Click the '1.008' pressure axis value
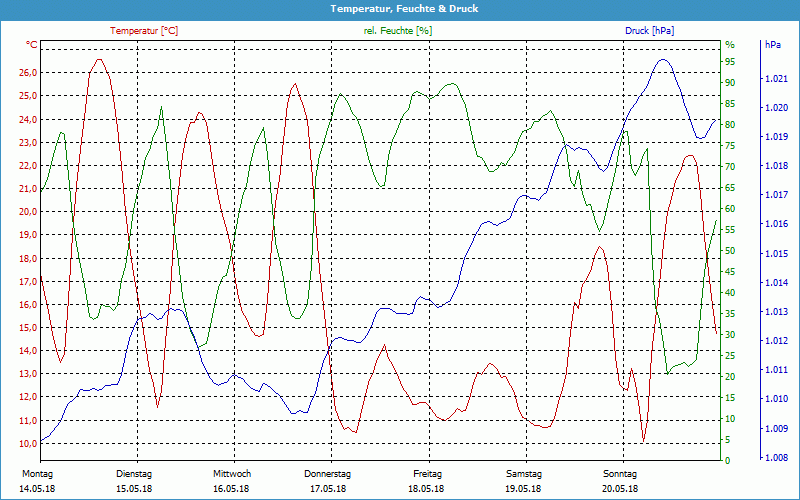Viewport: 800px width, 500px height. click(777, 458)
